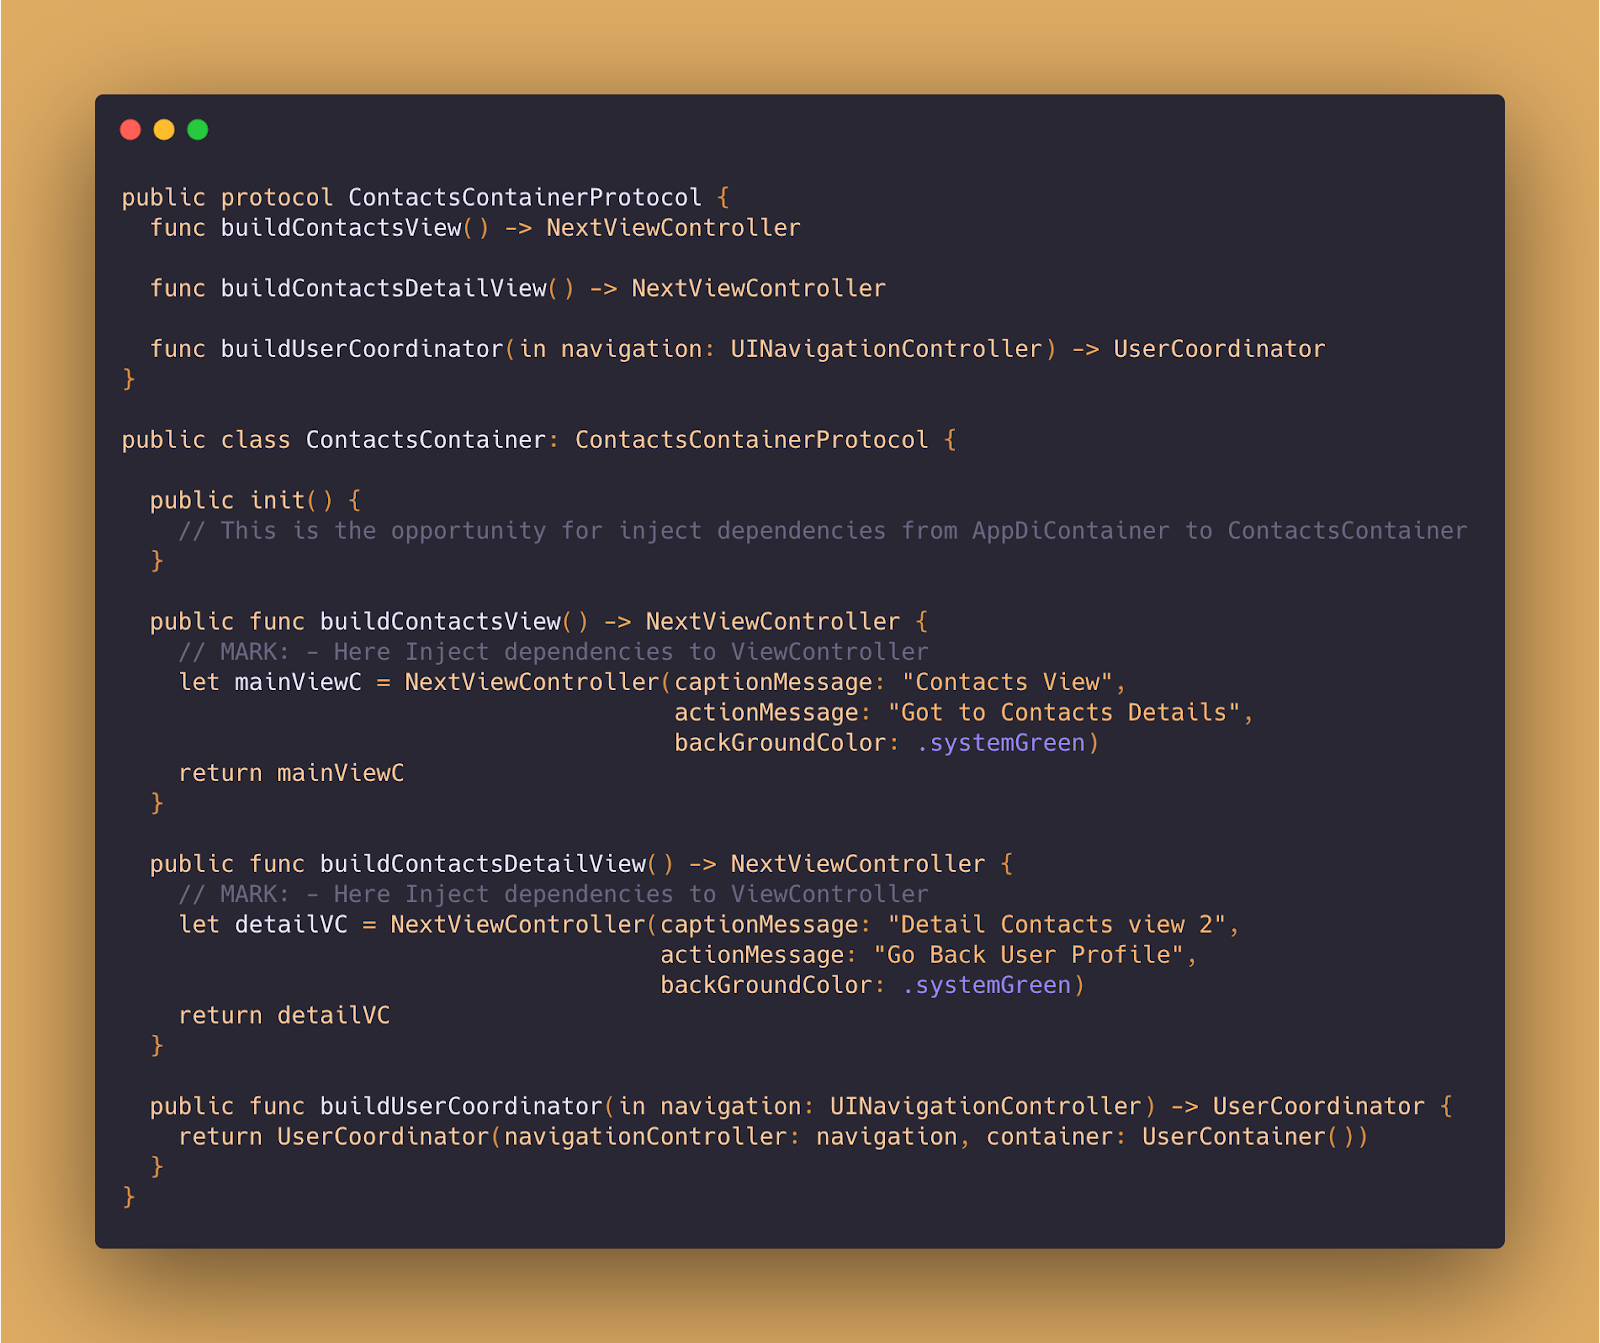The width and height of the screenshot is (1600, 1343).
Task: Click the "Detail Contacts view 2" string
Action: click(x=1057, y=925)
